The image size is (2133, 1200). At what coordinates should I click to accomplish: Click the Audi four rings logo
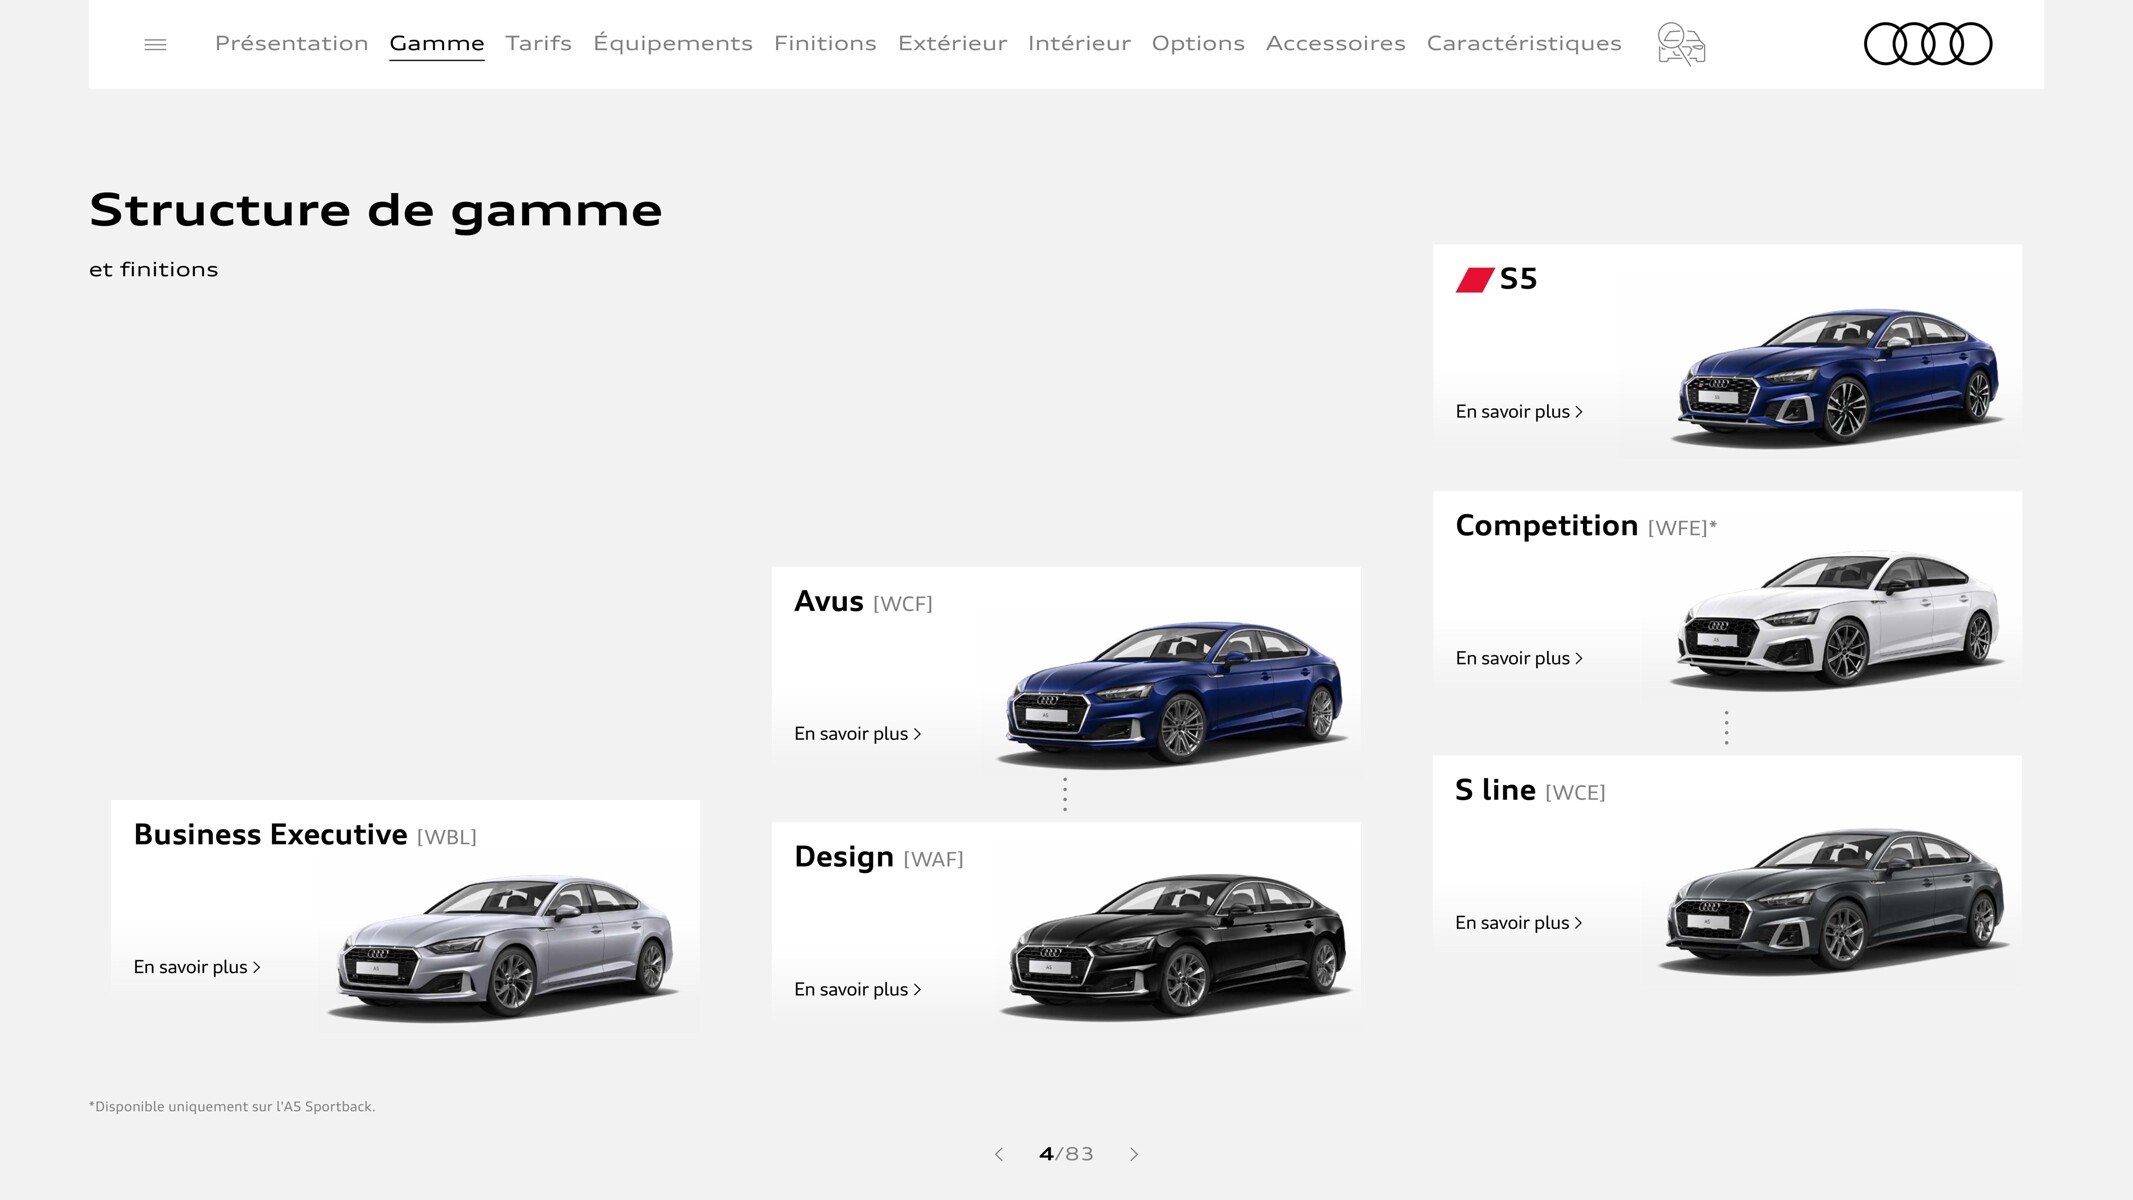tap(1928, 44)
